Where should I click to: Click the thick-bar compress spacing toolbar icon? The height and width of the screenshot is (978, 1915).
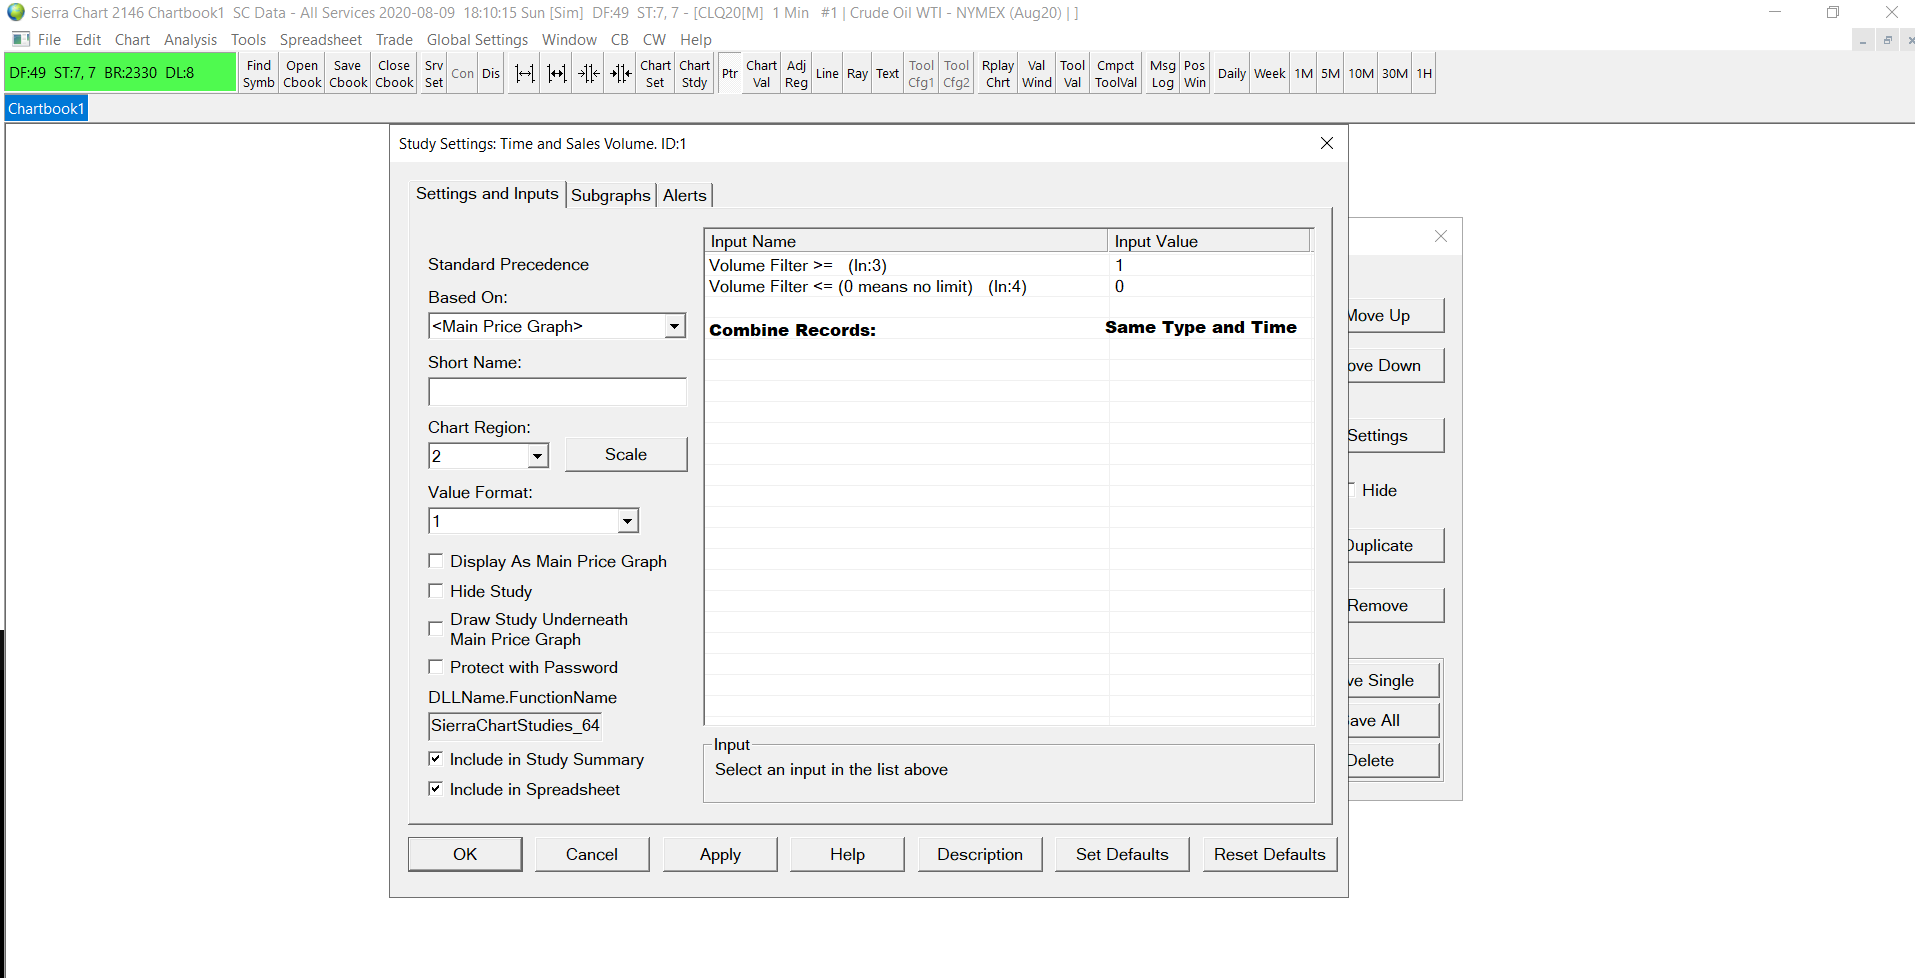point(621,74)
